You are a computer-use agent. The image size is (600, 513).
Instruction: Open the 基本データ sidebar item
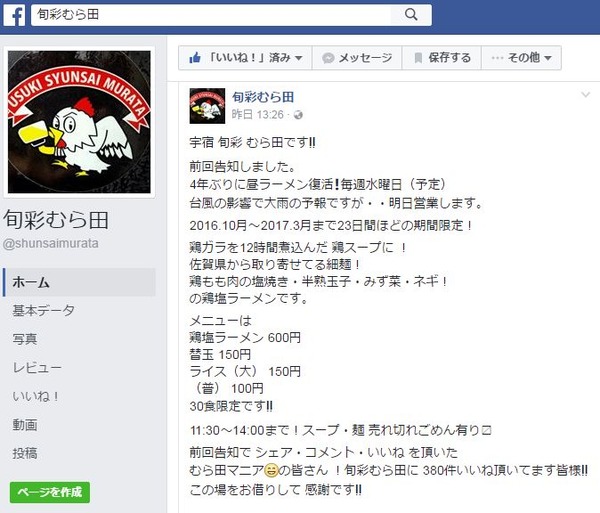coord(44,310)
